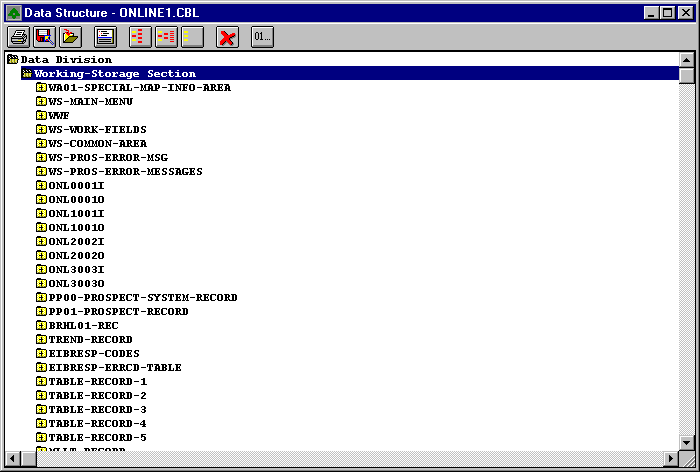Select the WS-PROS-ERROR-MESSAGES entry
This screenshot has height=472, width=700.
coord(125,172)
